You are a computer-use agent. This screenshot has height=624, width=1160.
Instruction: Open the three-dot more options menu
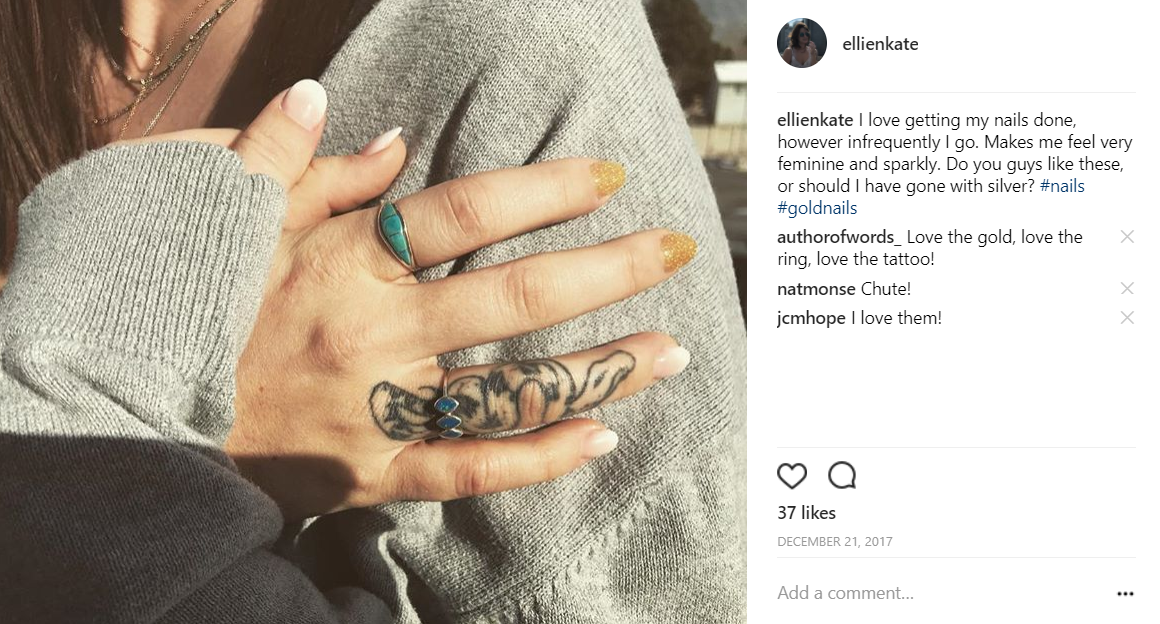tap(1125, 594)
